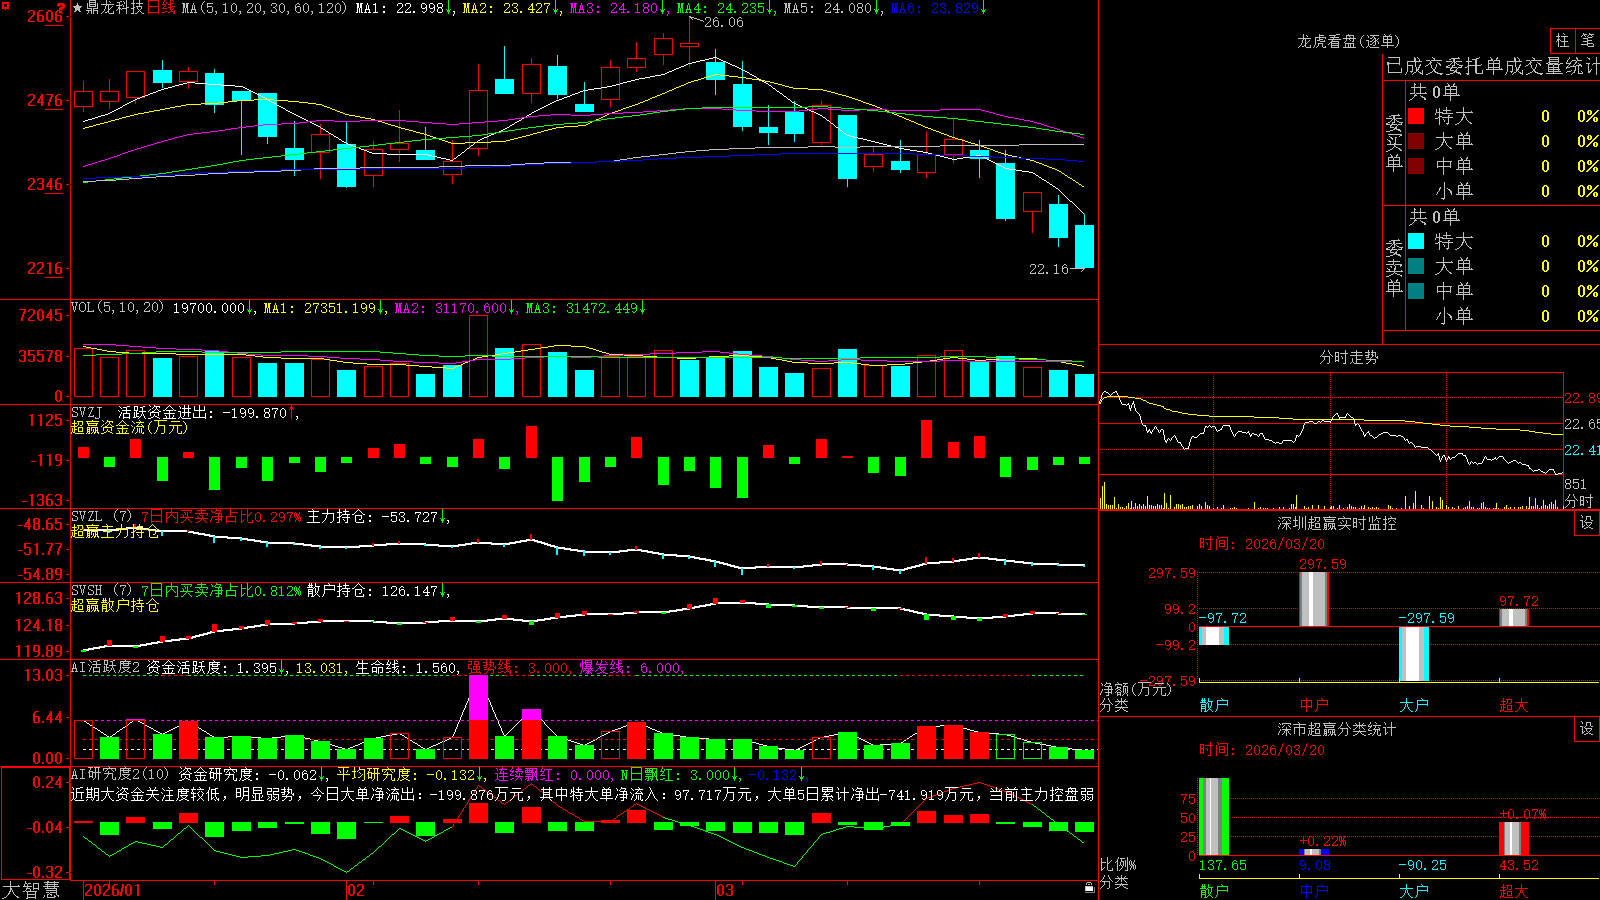1600x900 pixels.
Task: Click the 2026/01 date marker on timeline
Action: 113,890
